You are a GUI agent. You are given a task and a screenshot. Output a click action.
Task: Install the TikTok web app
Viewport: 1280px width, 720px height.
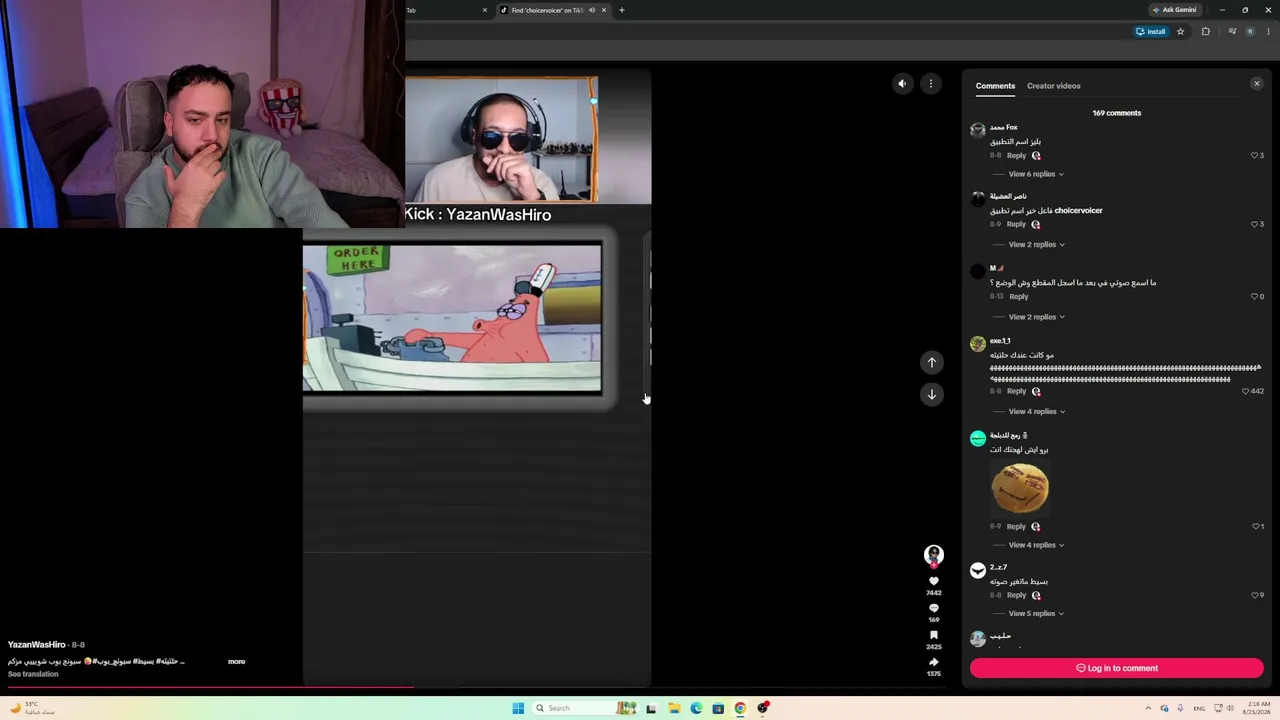coord(1151,31)
